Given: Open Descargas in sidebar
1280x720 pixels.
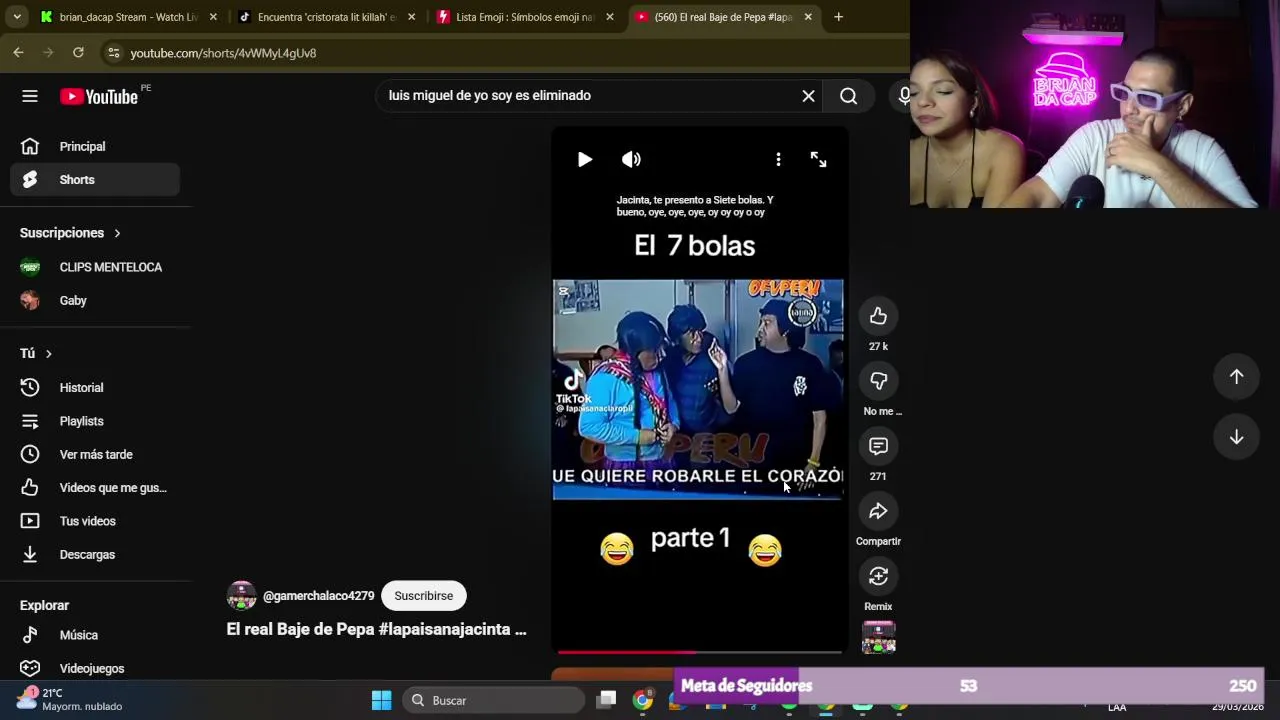Looking at the screenshot, I should 95,554.
